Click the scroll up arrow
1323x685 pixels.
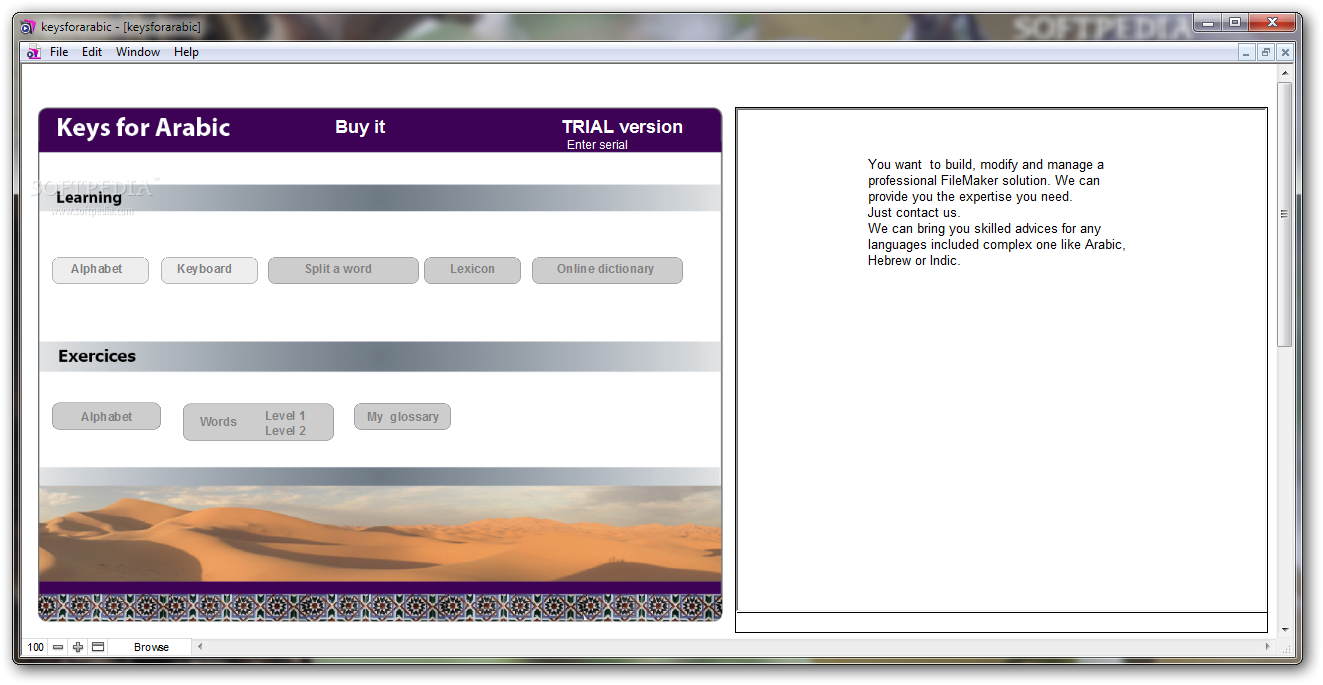(1285, 73)
